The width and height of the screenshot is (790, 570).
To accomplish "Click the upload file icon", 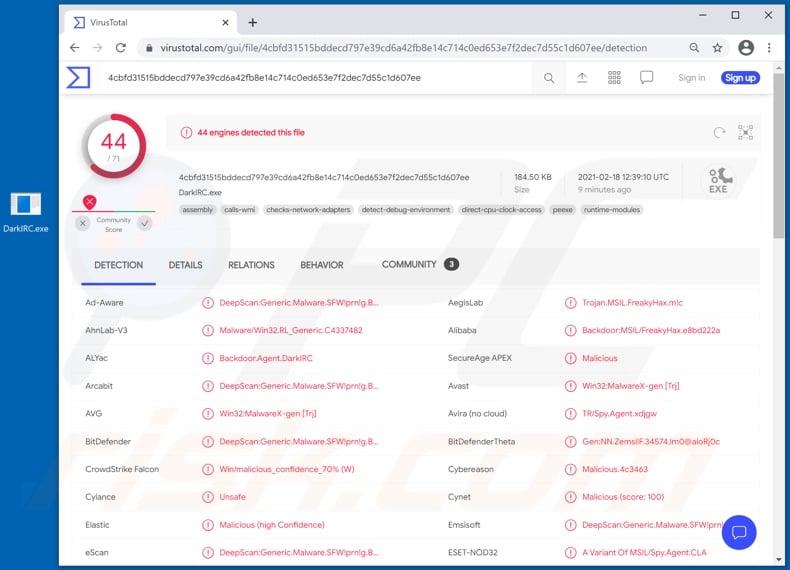I will click(582, 78).
